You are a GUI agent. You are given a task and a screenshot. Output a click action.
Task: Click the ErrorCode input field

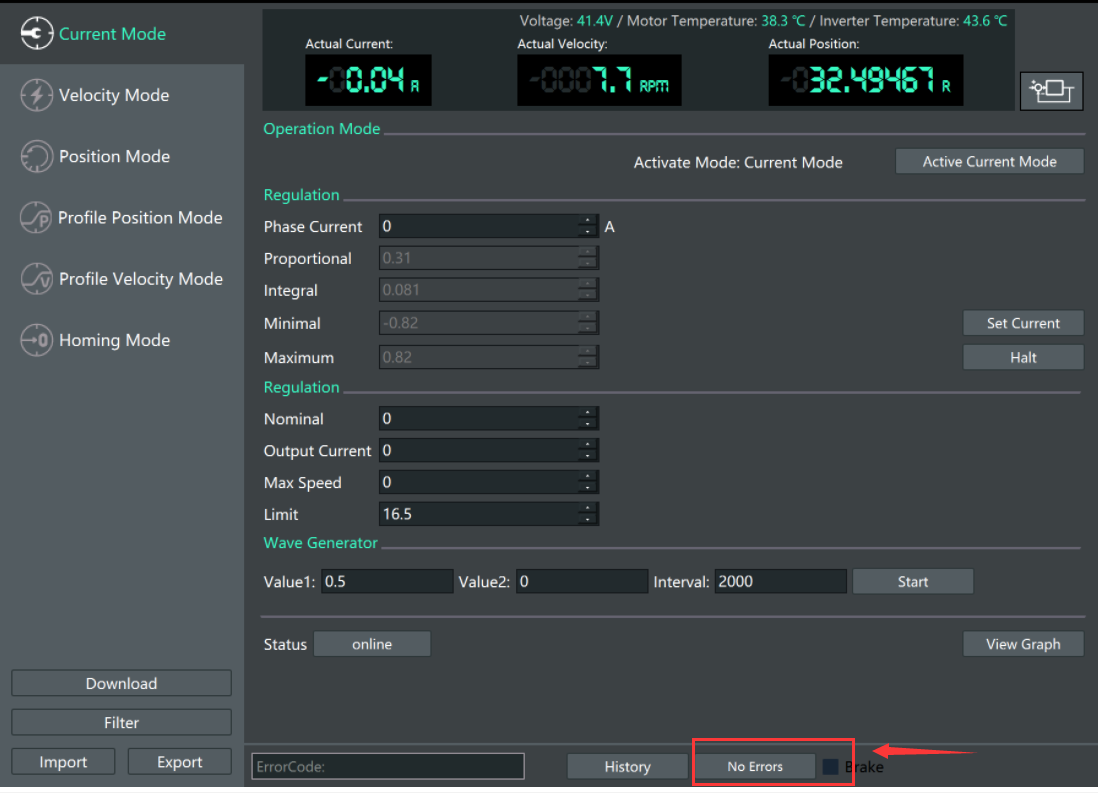tap(388, 767)
